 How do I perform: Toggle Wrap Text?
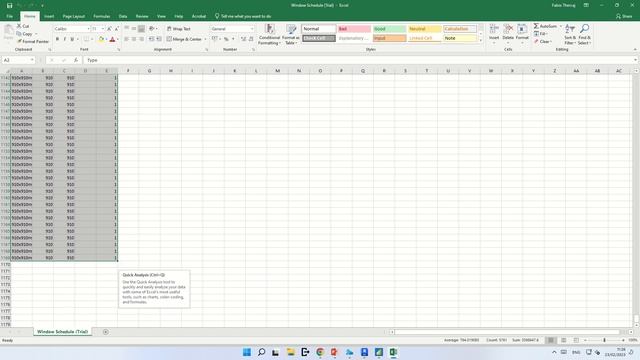click(x=179, y=29)
